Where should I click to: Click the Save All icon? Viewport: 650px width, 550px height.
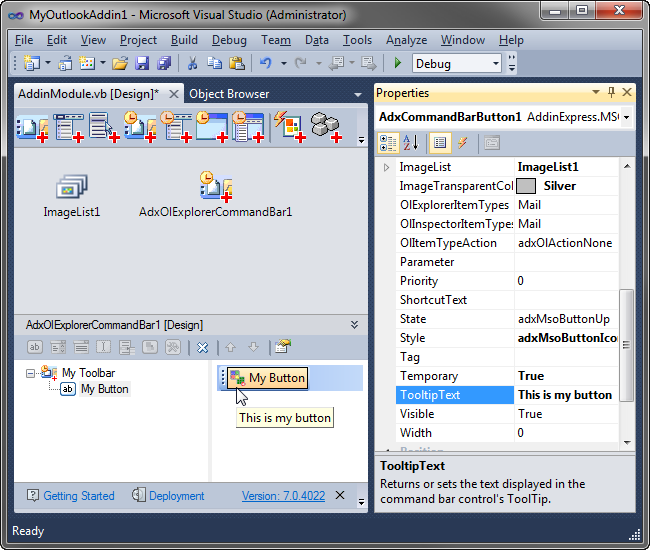(x=164, y=63)
